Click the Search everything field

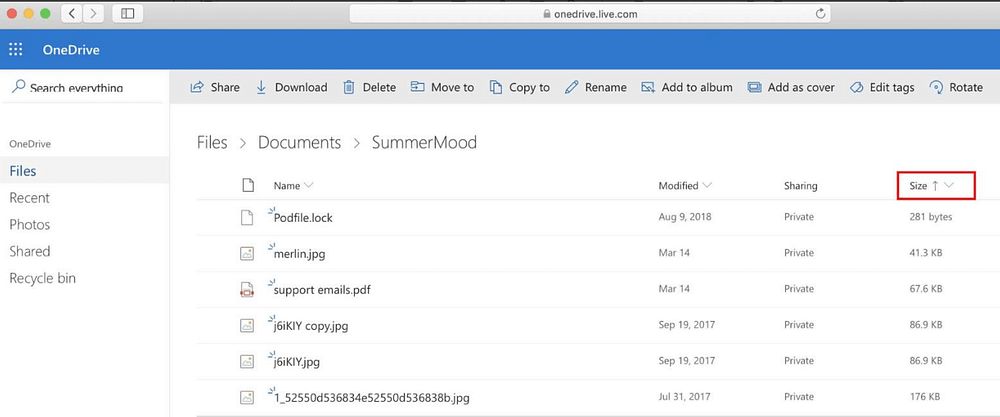coord(77,87)
